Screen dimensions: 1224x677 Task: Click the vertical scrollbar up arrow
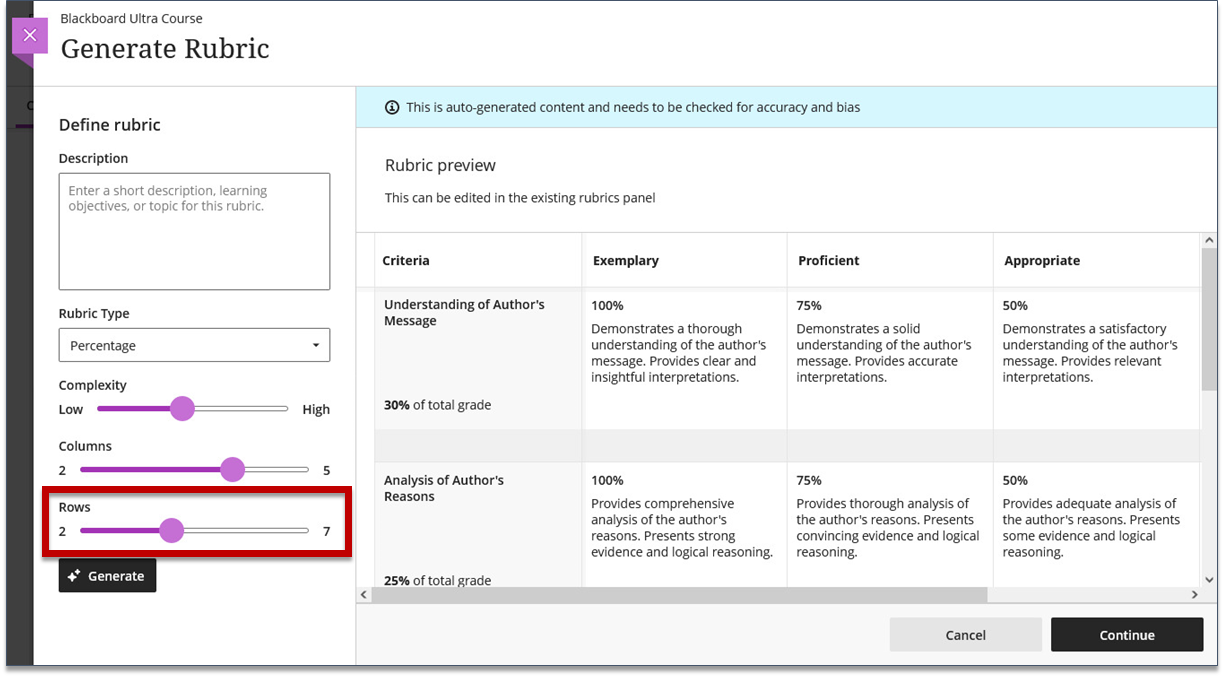[x=1209, y=241]
